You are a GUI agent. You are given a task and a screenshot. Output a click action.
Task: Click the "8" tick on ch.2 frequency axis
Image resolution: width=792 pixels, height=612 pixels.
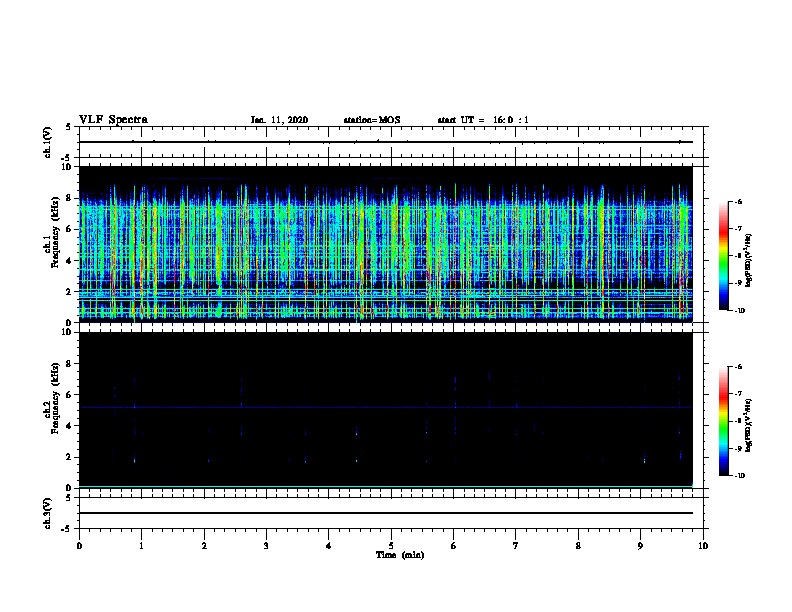coord(70,364)
